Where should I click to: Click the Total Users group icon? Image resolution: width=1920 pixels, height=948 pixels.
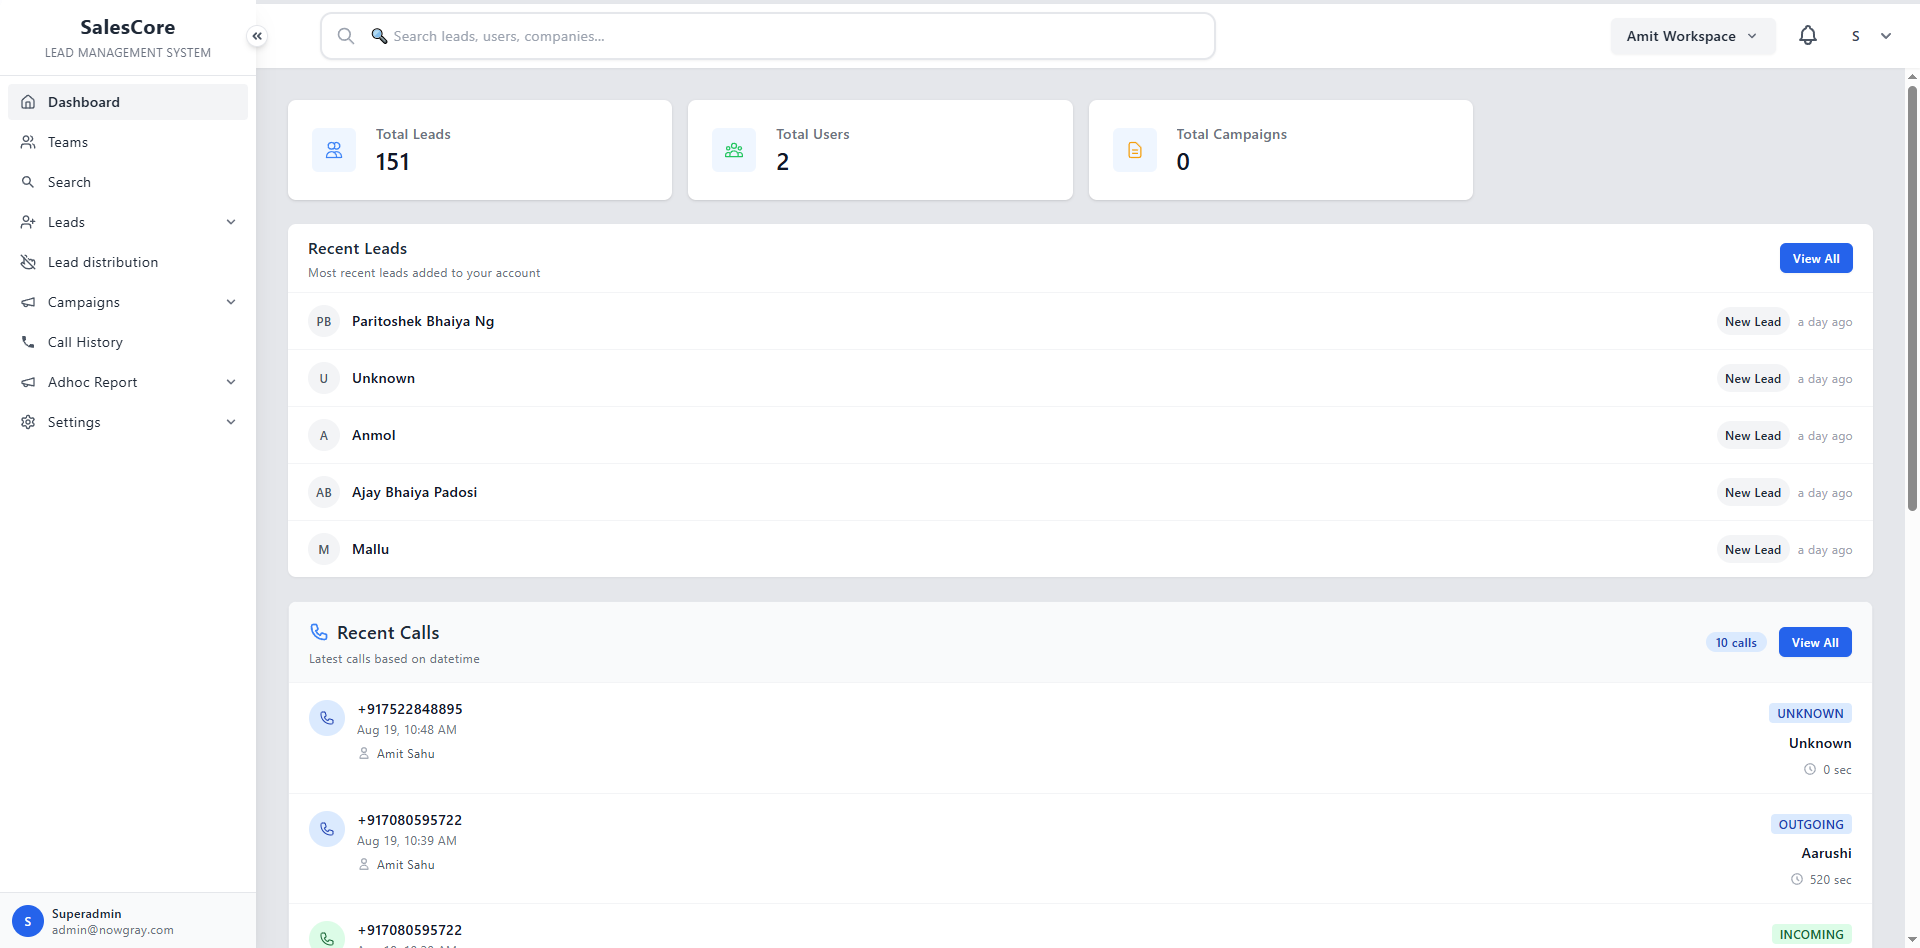[734, 150]
